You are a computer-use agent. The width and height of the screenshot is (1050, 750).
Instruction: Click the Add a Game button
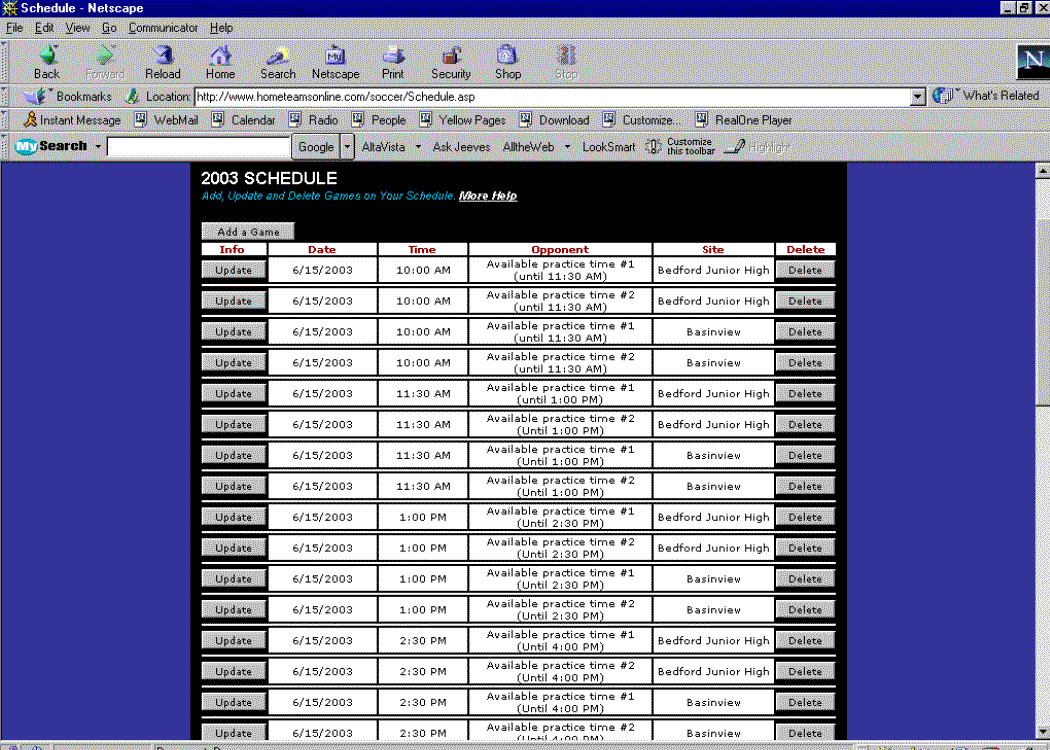point(248,232)
